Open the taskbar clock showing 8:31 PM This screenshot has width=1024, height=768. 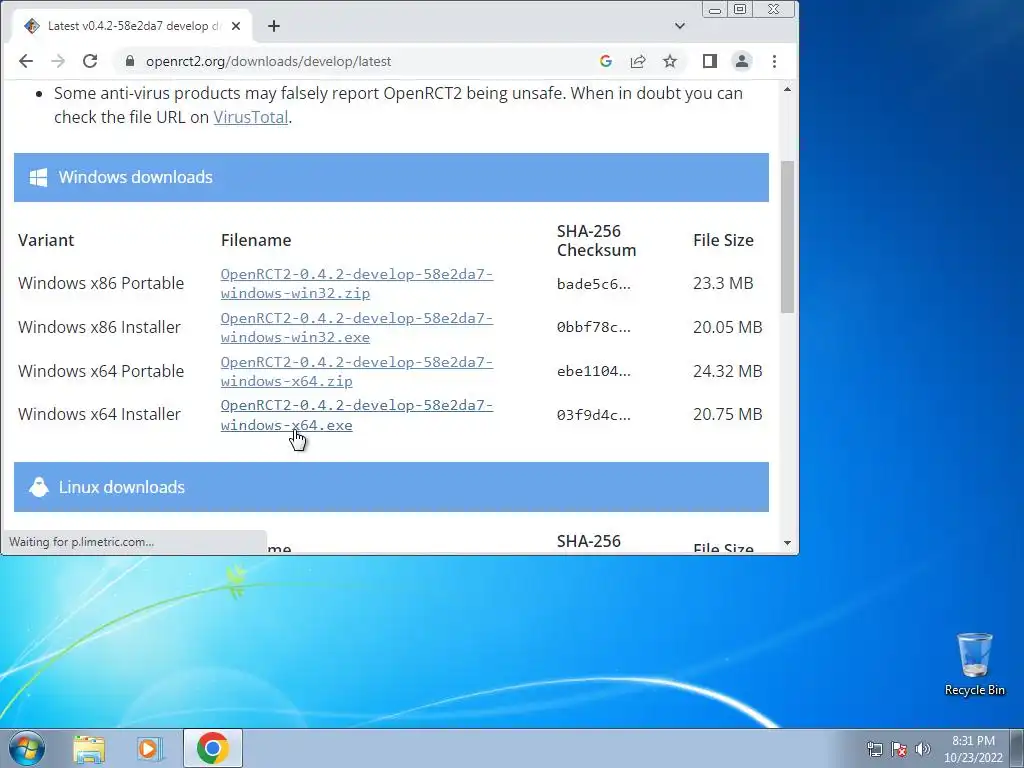[x=973, y=749]
